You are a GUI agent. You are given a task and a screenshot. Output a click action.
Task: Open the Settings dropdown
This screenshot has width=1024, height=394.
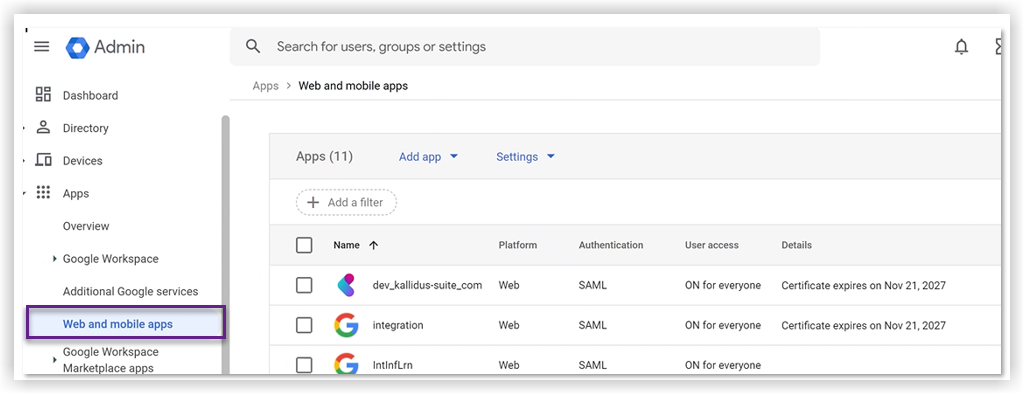point(526,157)
